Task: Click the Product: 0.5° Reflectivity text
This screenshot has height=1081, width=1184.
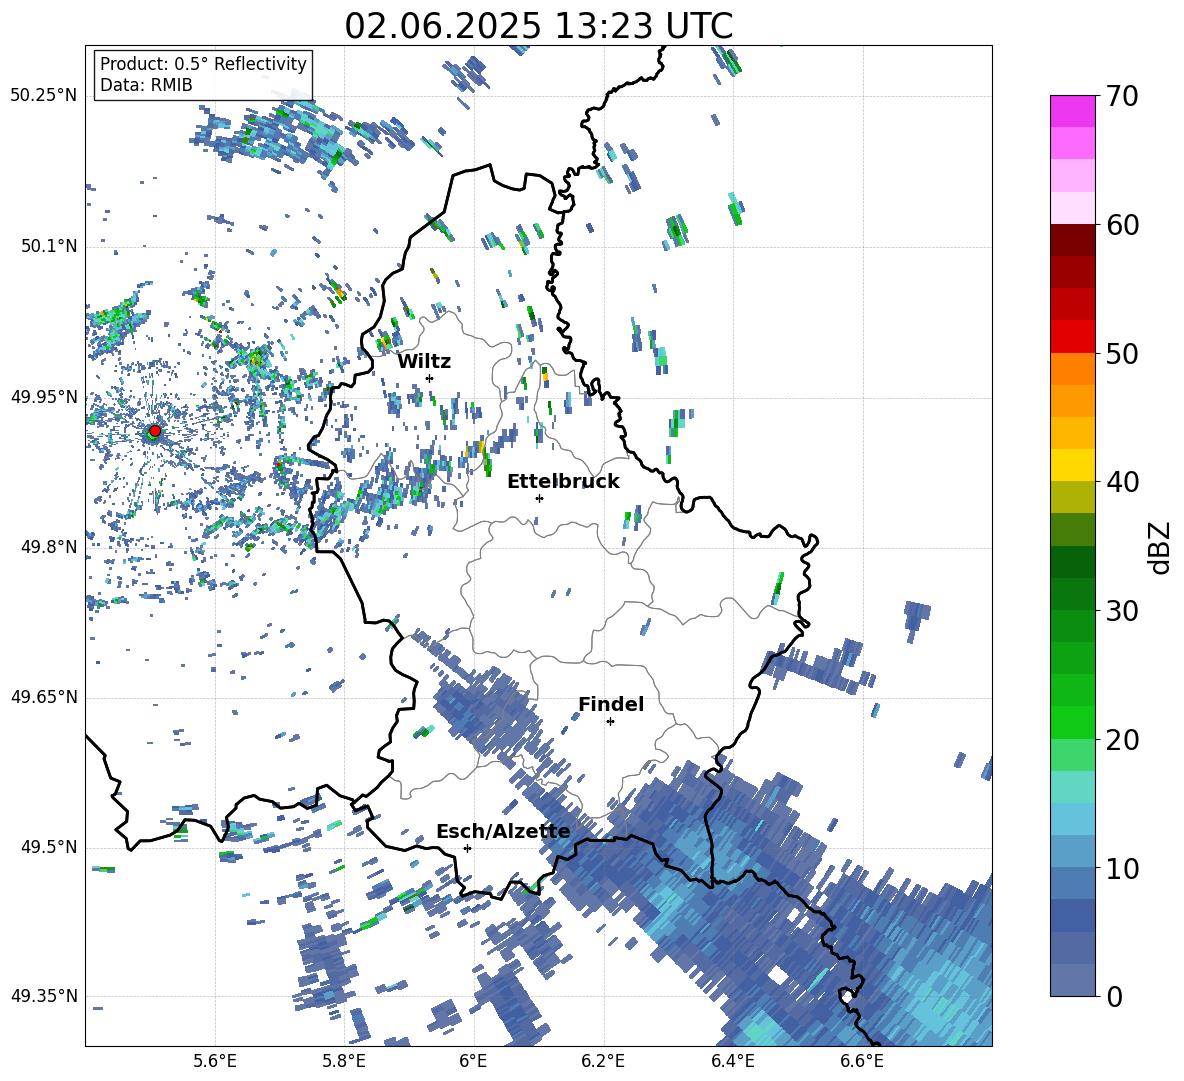Action: (x=203, y=64)
